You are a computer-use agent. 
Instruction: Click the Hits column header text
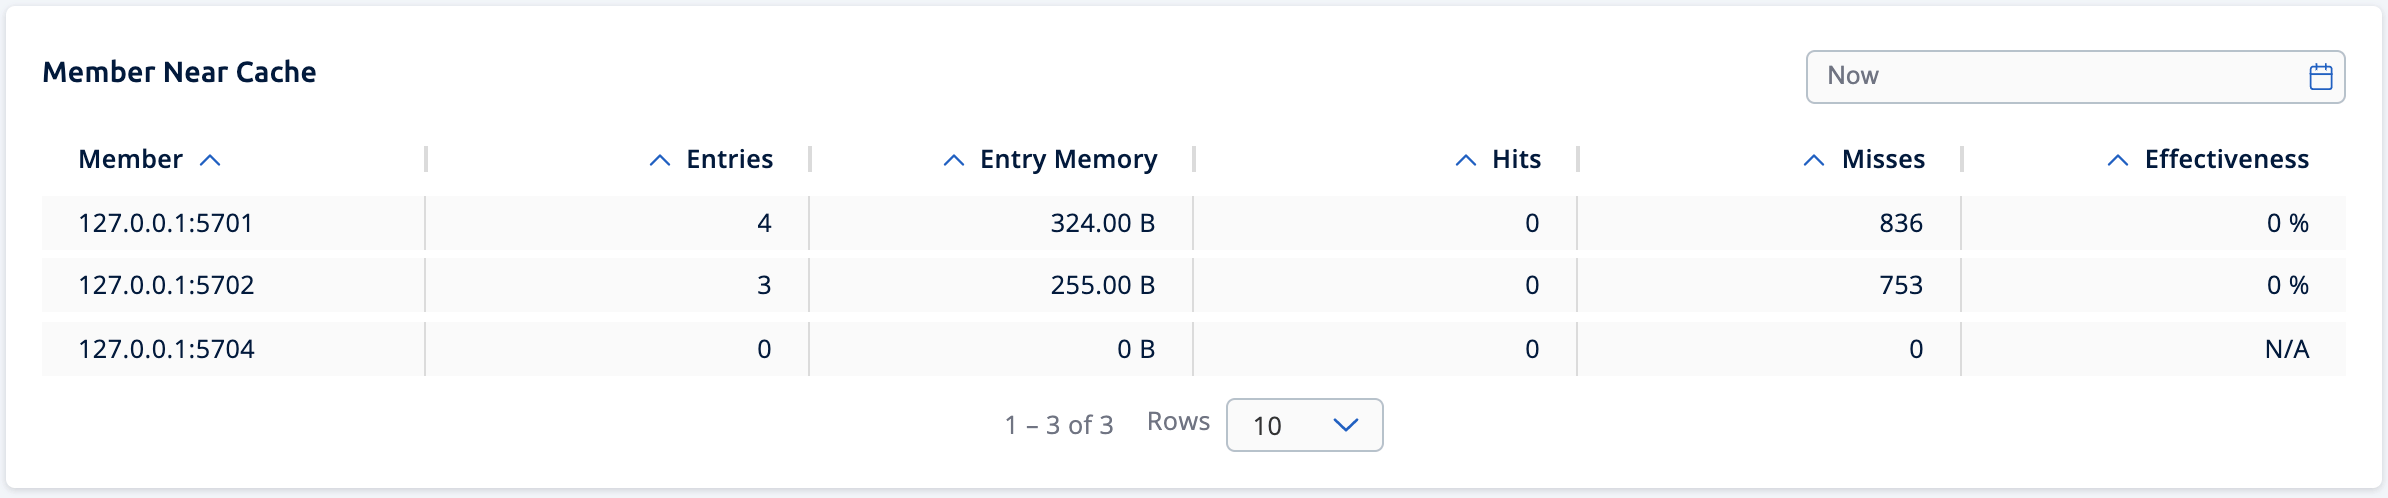tap(1516, 160)
